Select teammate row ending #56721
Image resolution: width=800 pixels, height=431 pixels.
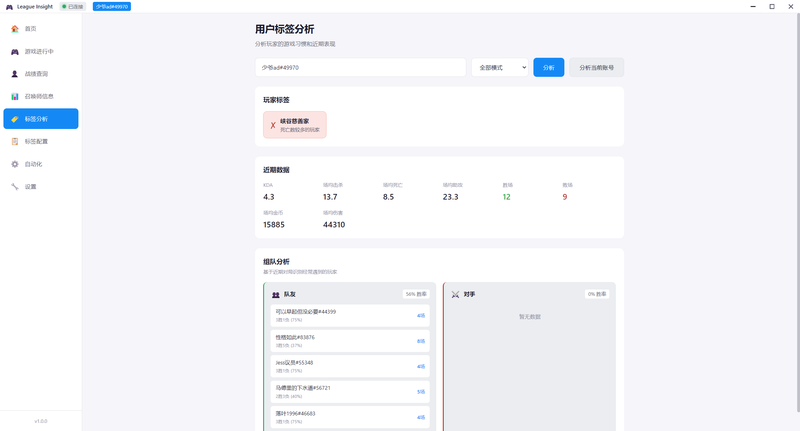[350, 392]
